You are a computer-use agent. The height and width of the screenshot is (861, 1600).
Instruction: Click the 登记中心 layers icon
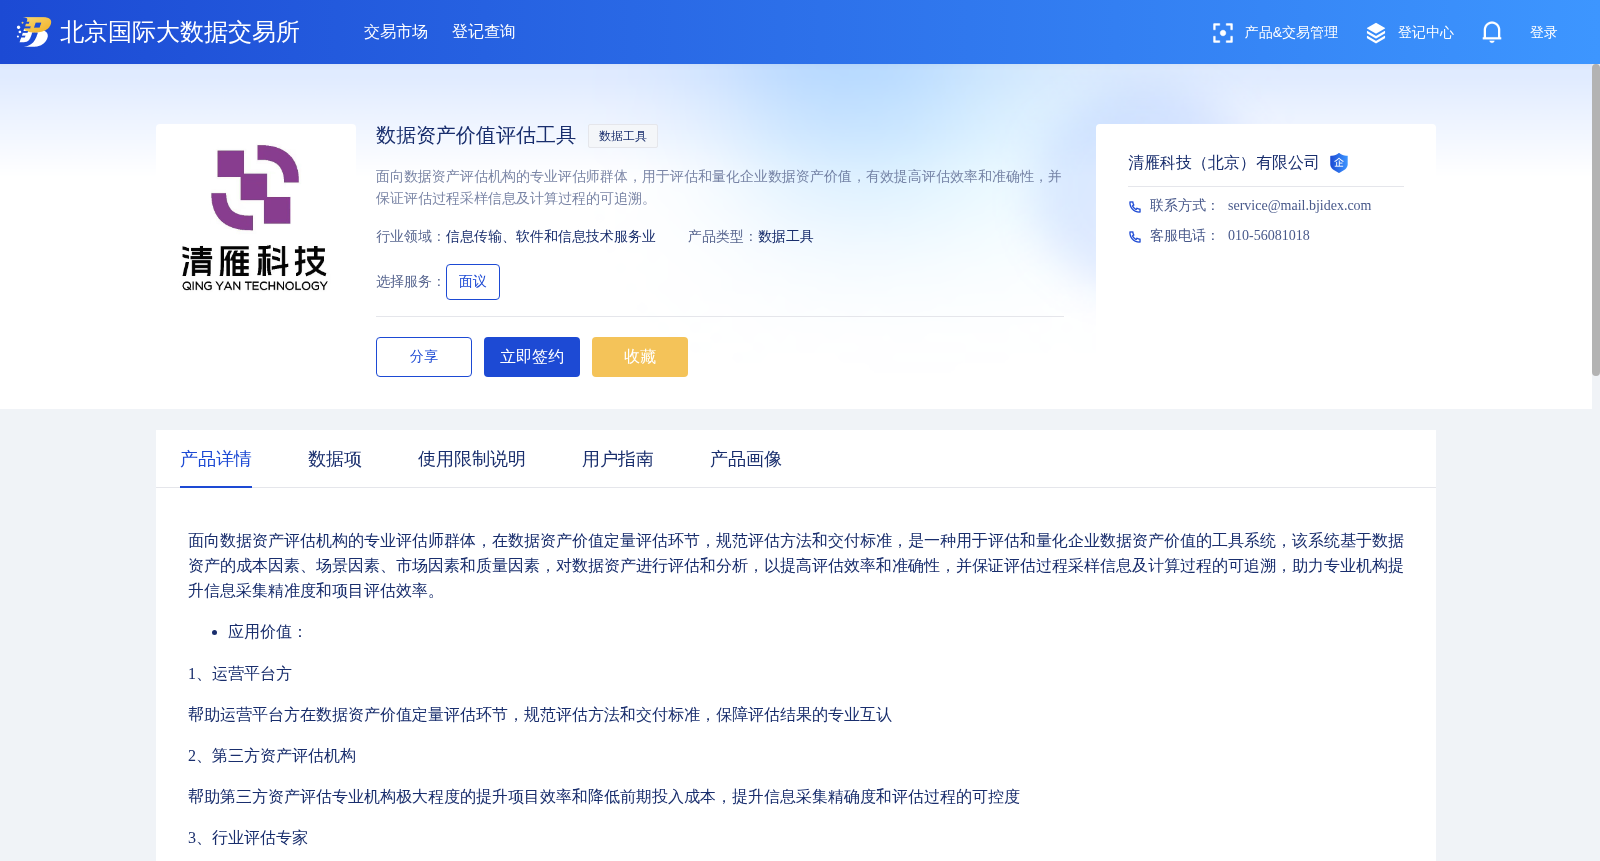pos(1376,33)
